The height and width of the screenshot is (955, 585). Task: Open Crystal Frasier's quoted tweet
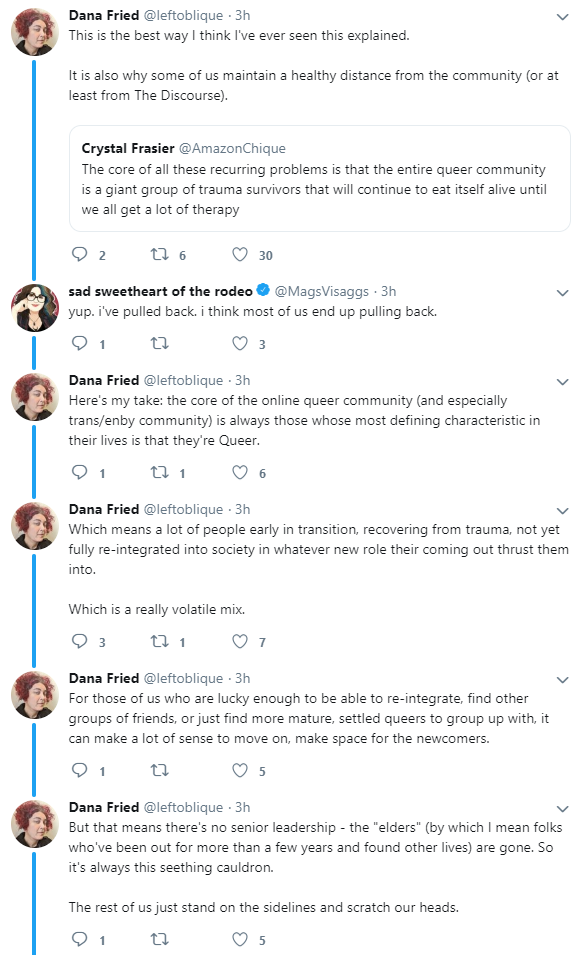(x=320, y=178)
